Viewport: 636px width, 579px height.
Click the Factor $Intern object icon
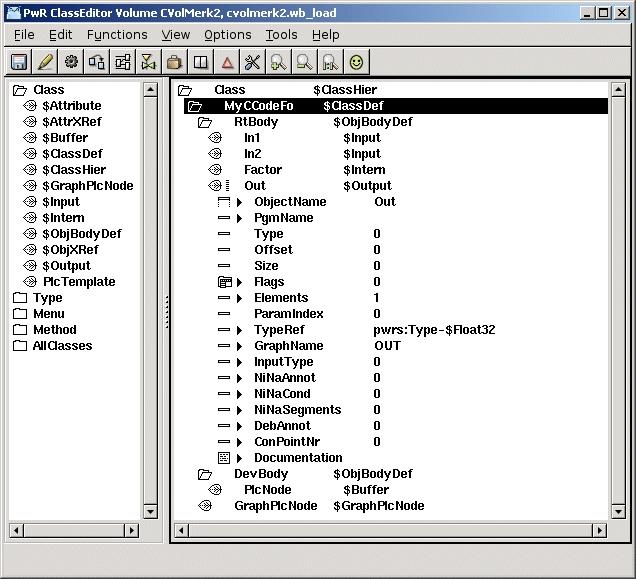(x=215, y=170)
